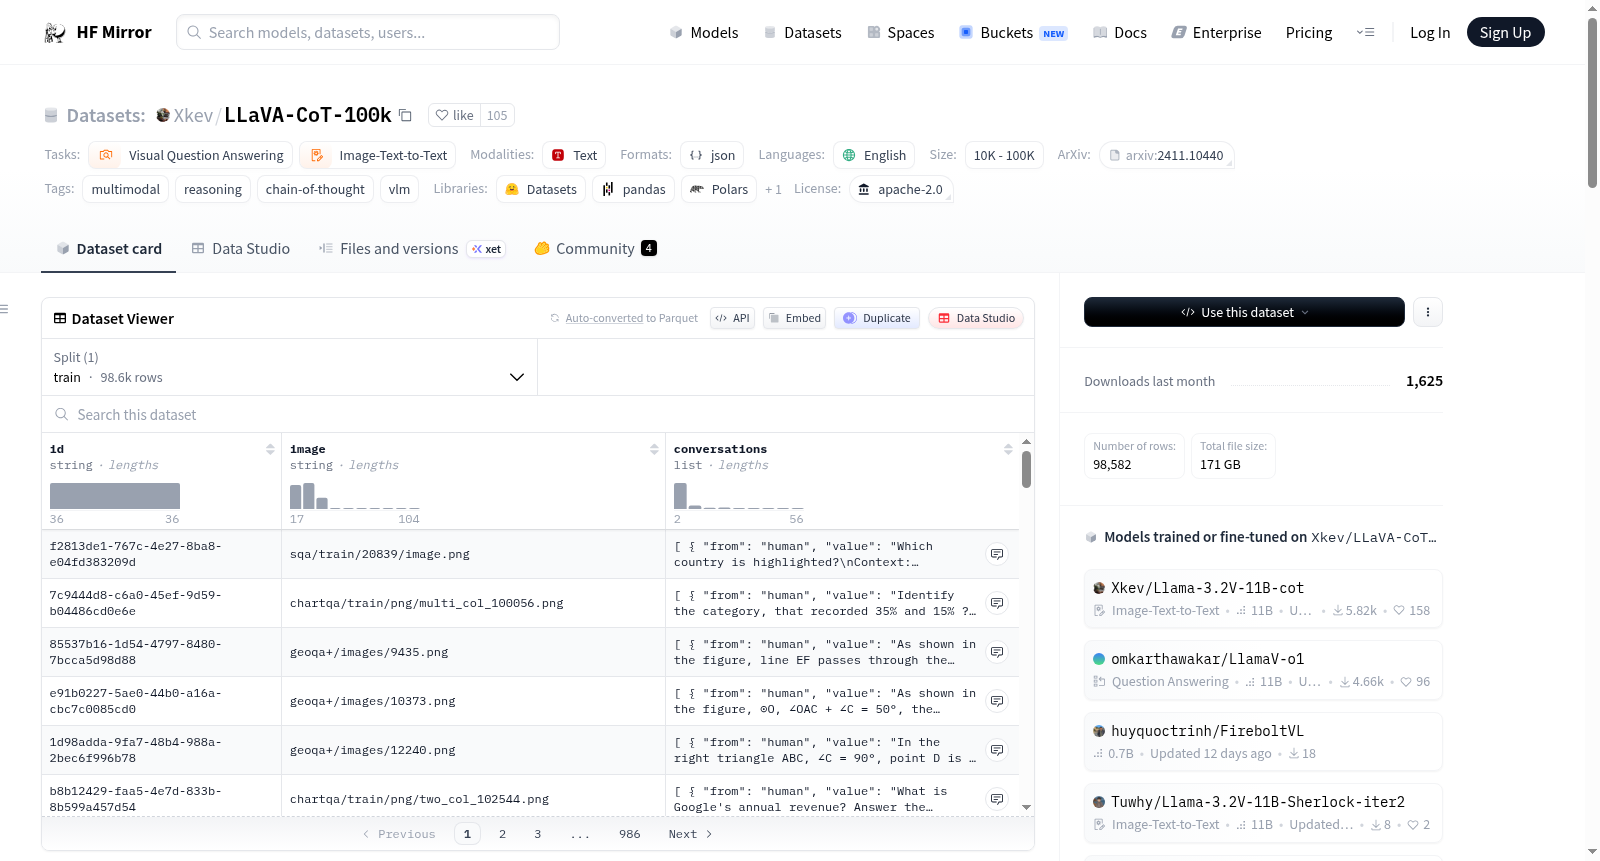Screen dimensions: 1600x861
Task: Show the 105 likes count
Action: pos(497,115)
